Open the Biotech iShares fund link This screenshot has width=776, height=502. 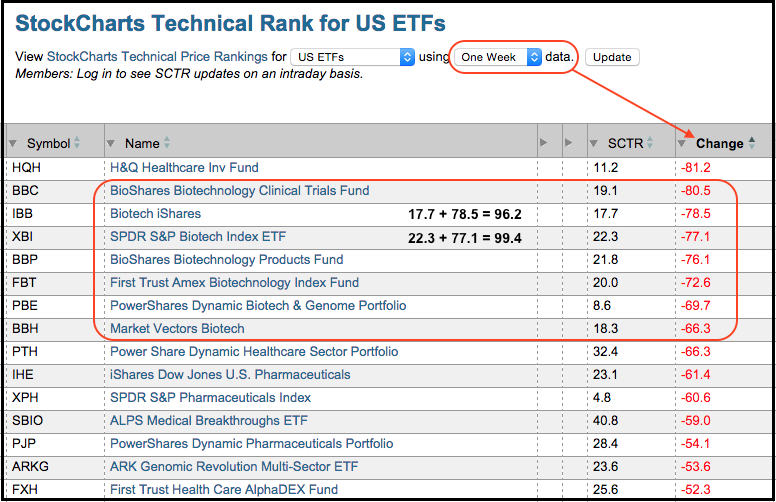[x=155, y=213]
